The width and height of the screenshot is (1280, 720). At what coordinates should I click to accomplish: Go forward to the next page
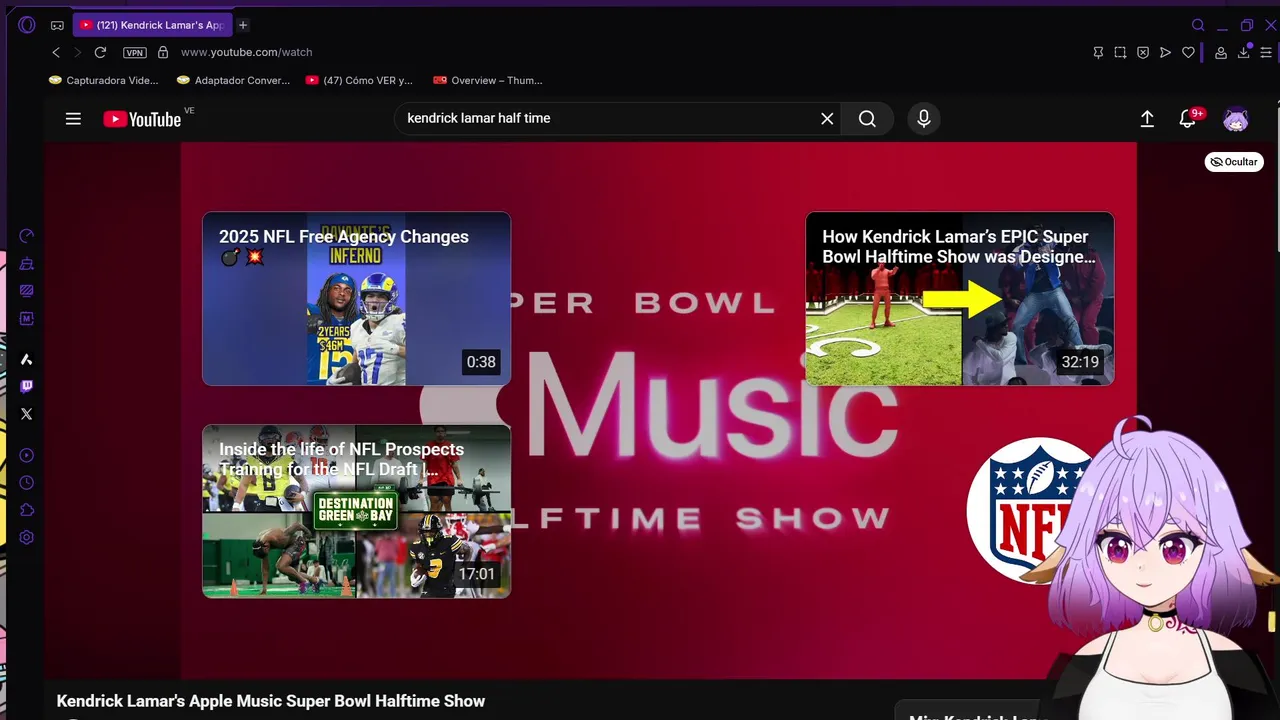click(77, 52)
